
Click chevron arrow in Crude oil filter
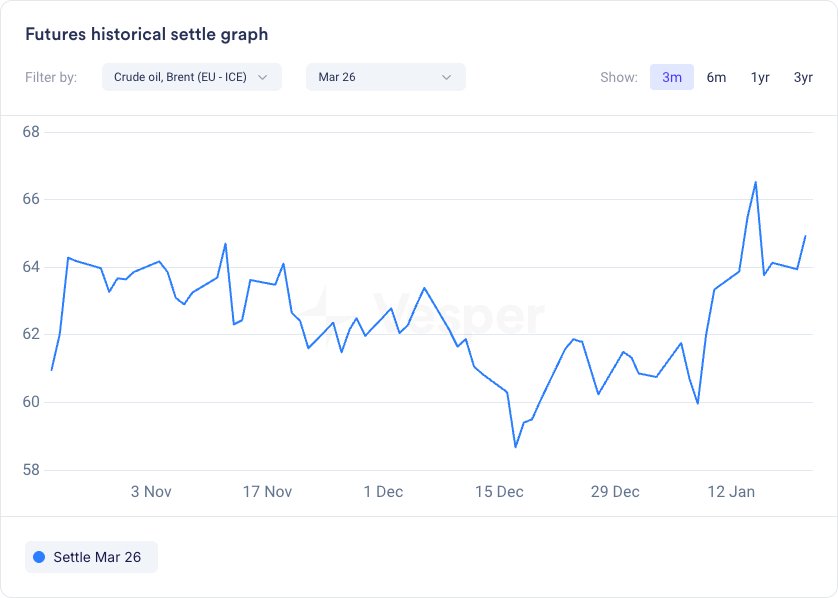pyautogui.click(x=263, y=77)
